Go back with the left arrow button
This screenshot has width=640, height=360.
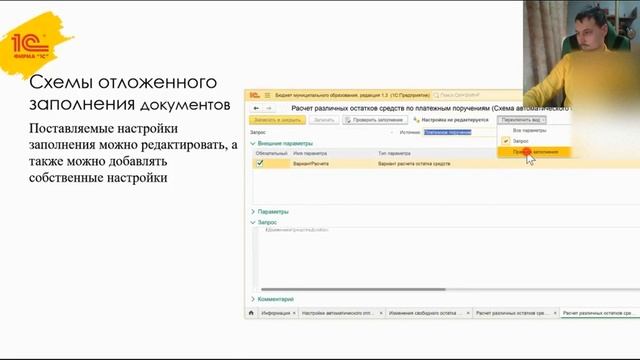256,108
